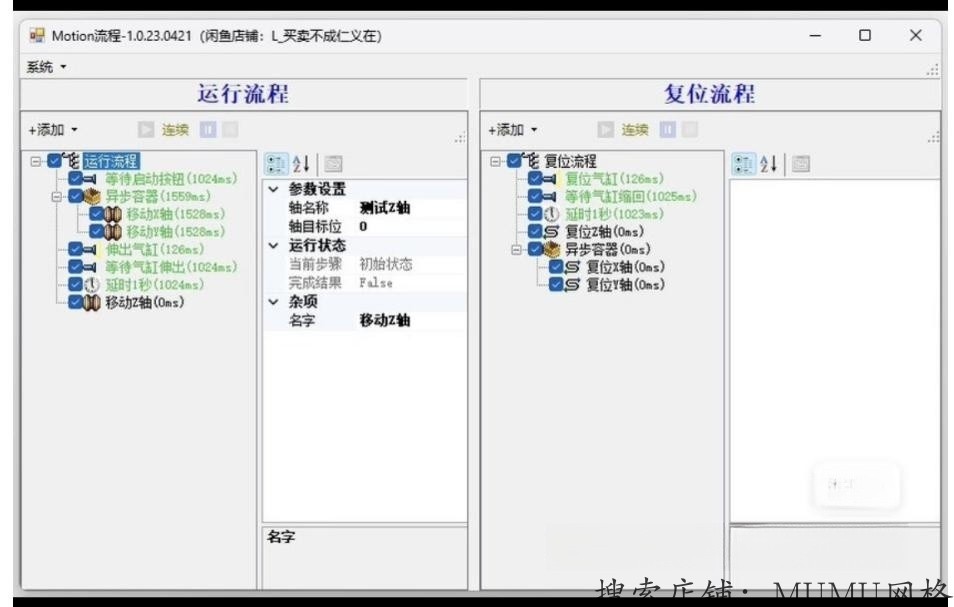Switch left property grid to categorized view
Image resolution: width=954 pixels, height=607 pixels.
(x=276, y=164)
